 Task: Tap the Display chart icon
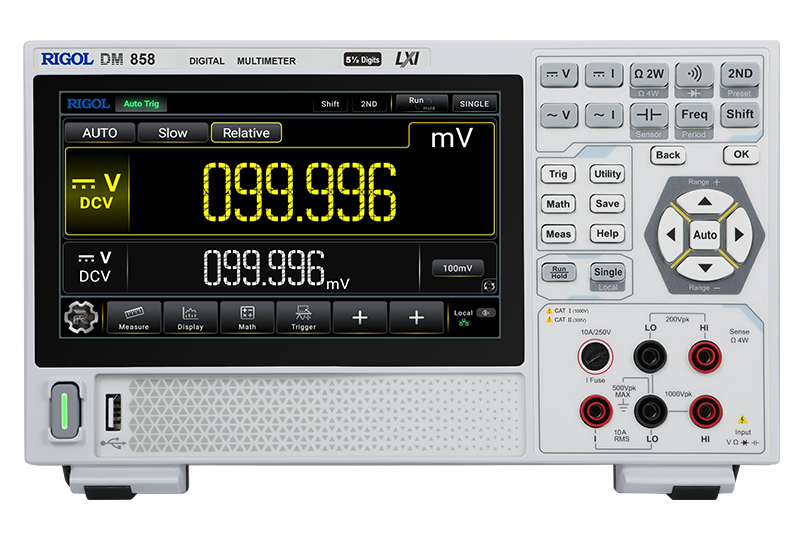[190, 317]
